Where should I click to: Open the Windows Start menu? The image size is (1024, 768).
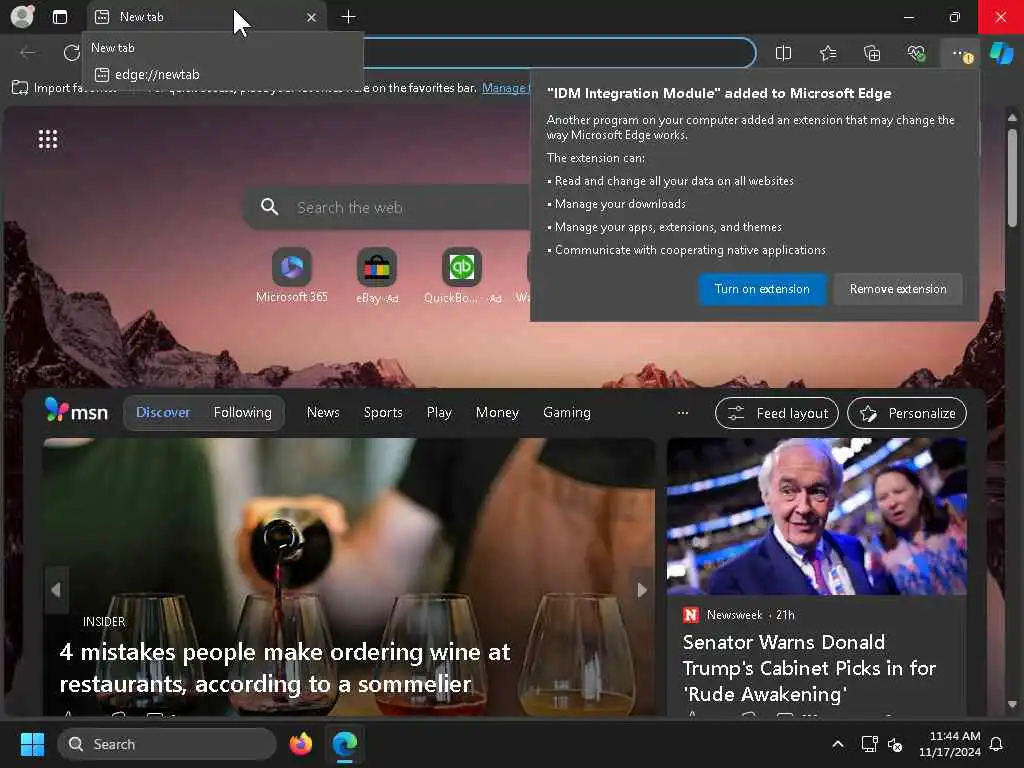[x=32, y=744]
